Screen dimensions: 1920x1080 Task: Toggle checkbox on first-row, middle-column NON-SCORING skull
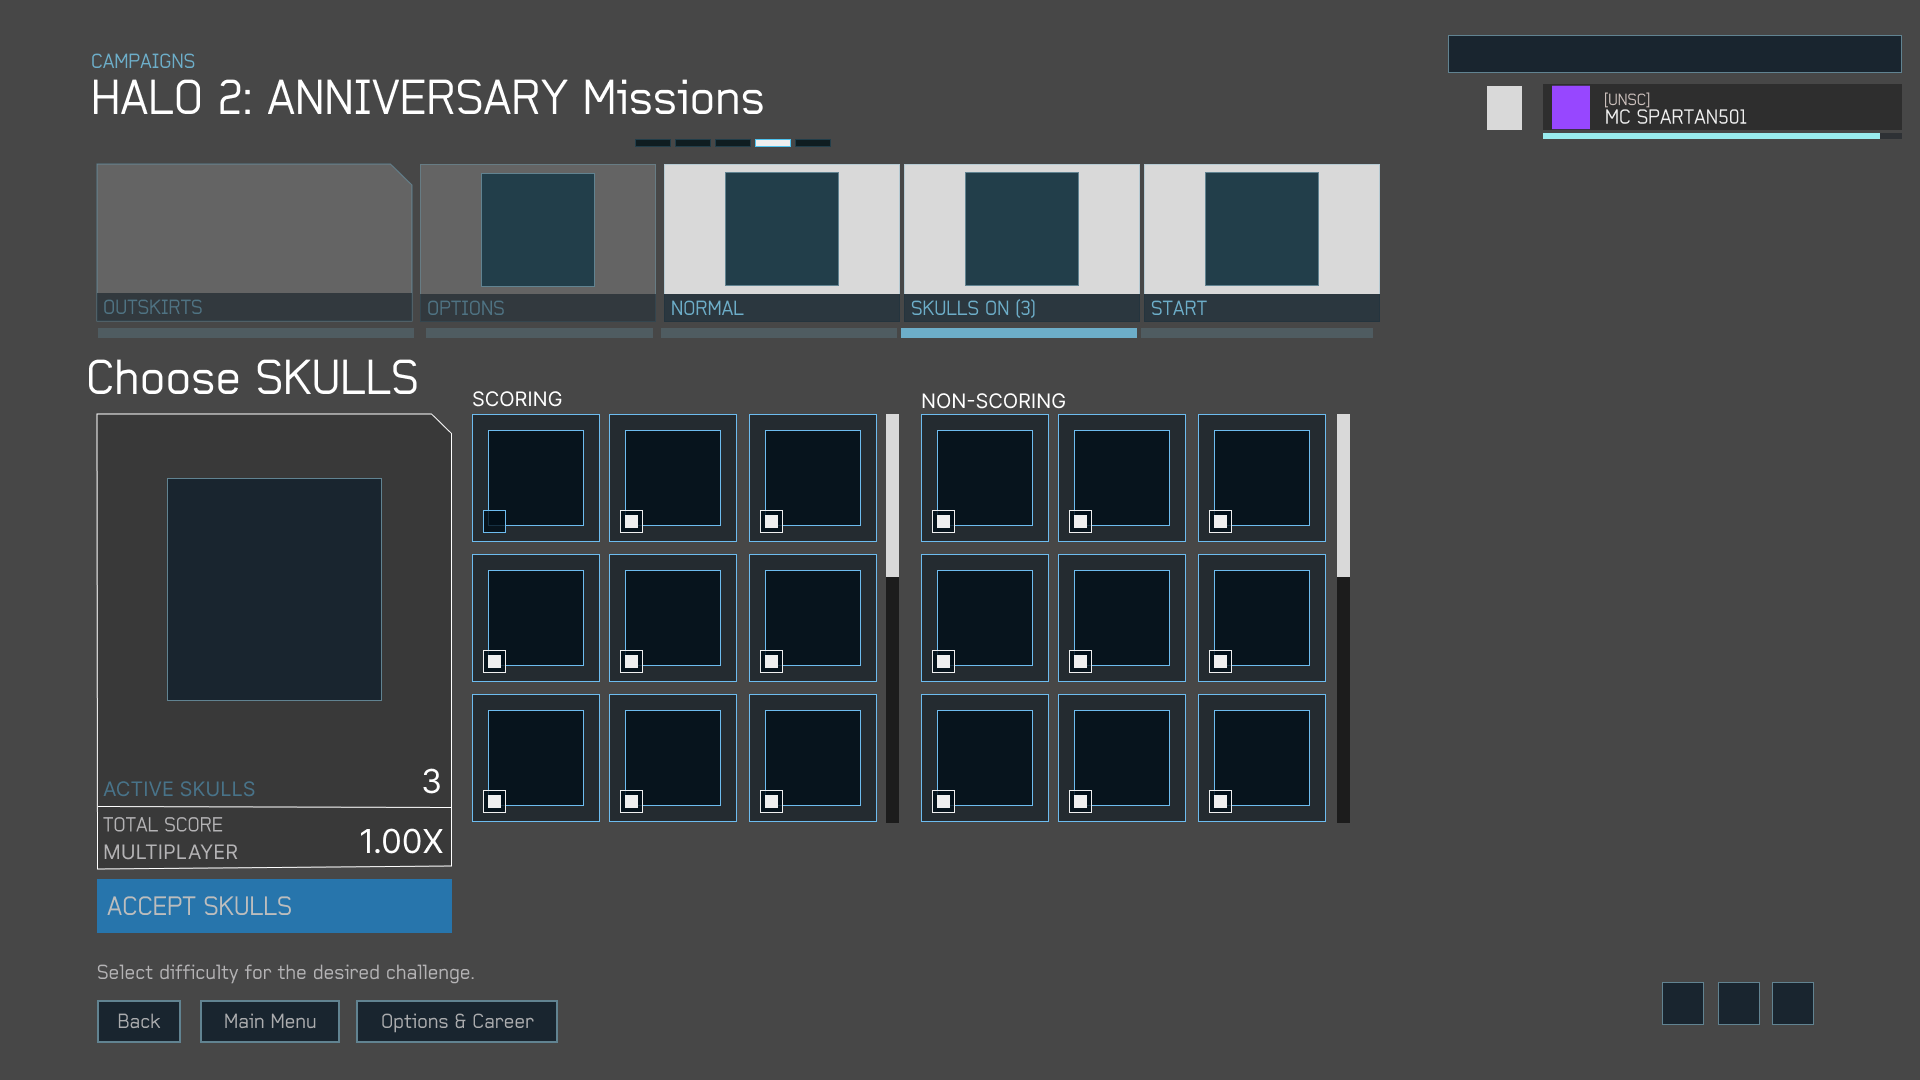[1080, 521]
